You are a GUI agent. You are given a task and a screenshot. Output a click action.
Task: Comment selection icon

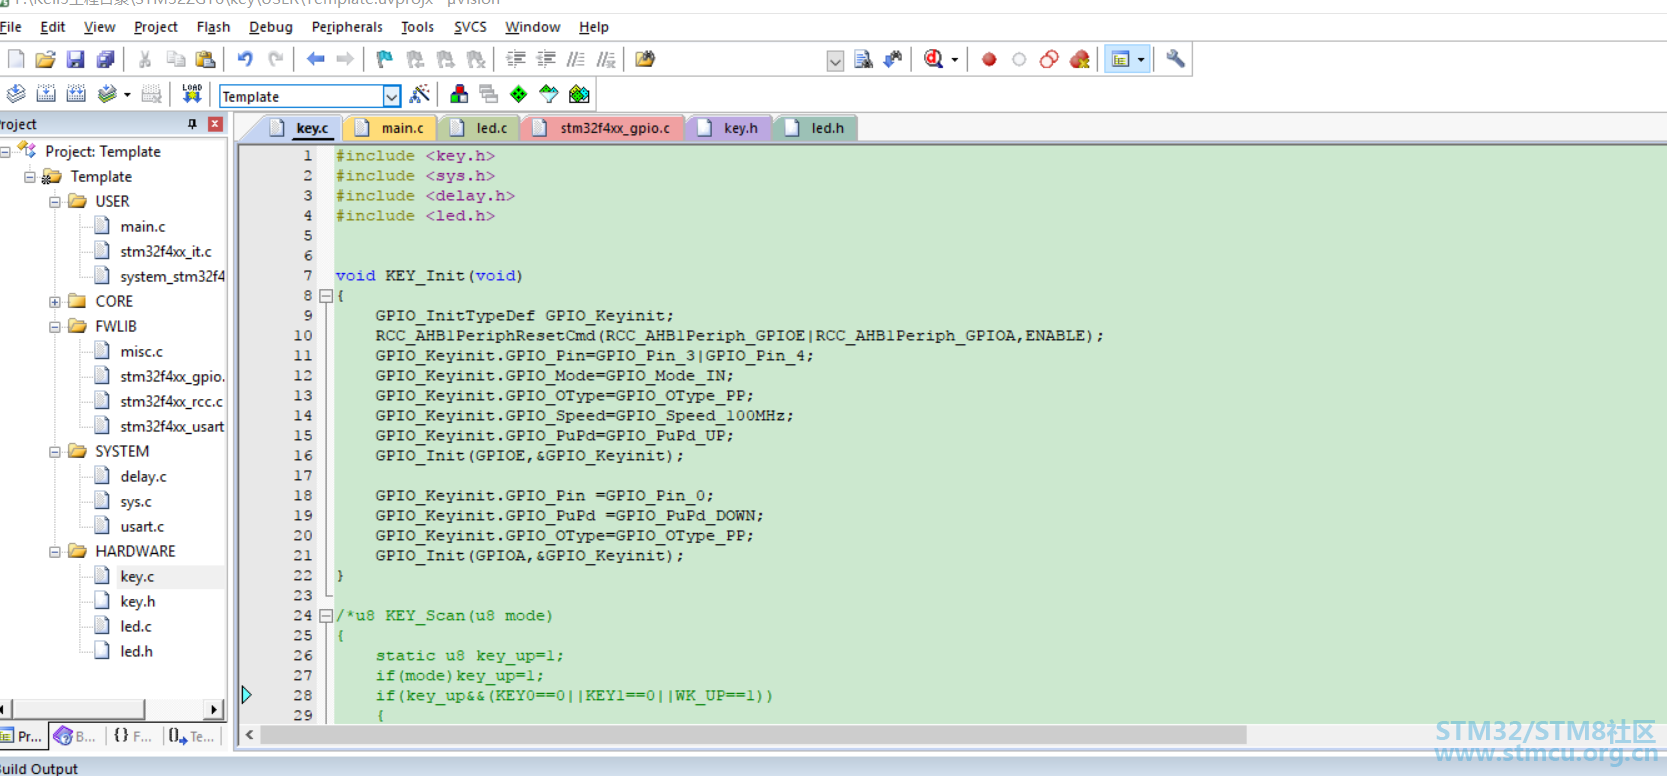[x=576, y=60]
